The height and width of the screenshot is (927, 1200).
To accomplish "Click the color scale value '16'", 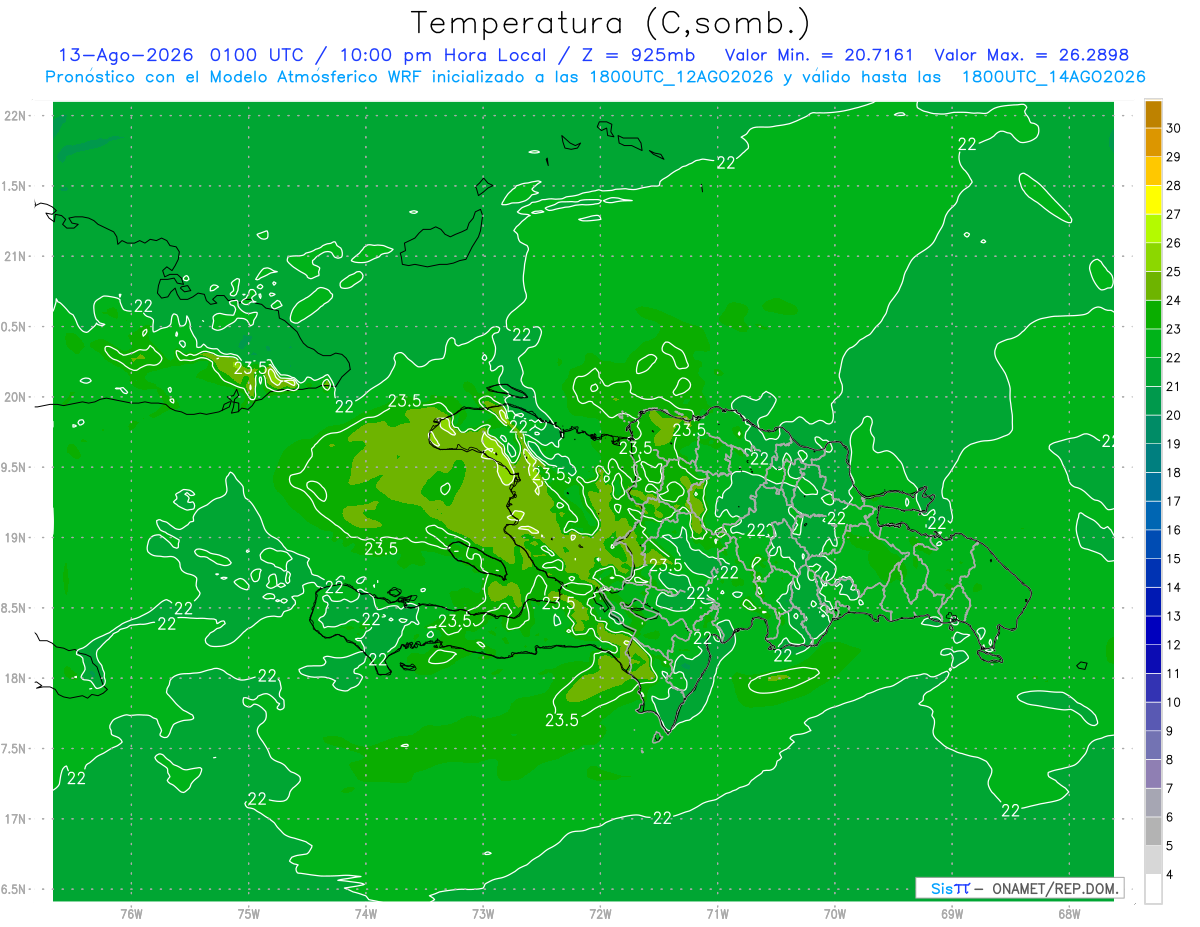I will (x=1174, y=530).
